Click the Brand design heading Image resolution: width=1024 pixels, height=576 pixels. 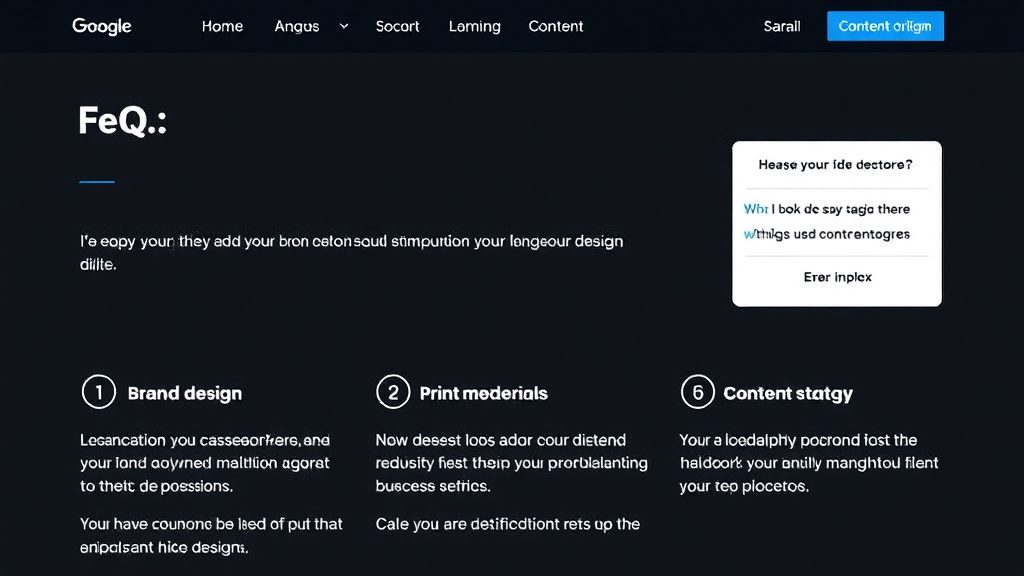[x=185, y=393]
